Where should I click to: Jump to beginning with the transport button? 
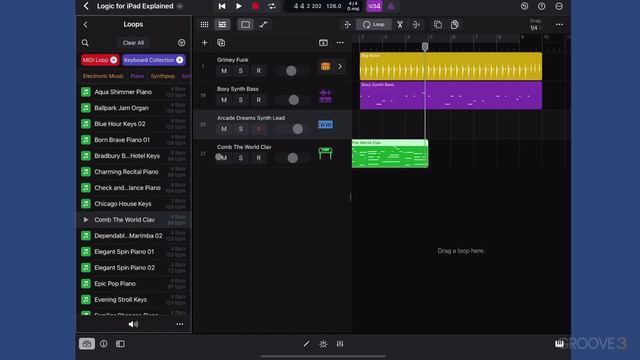coord(222,6)
